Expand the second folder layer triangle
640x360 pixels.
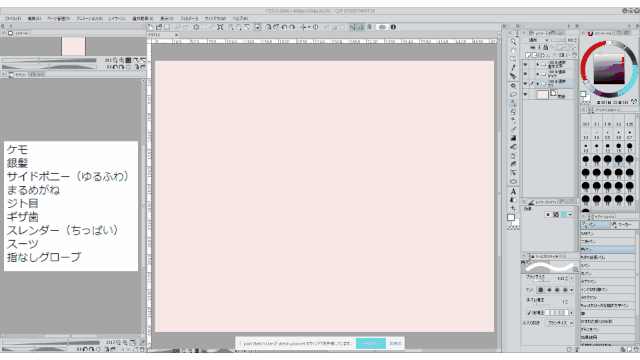coord(538,74)
